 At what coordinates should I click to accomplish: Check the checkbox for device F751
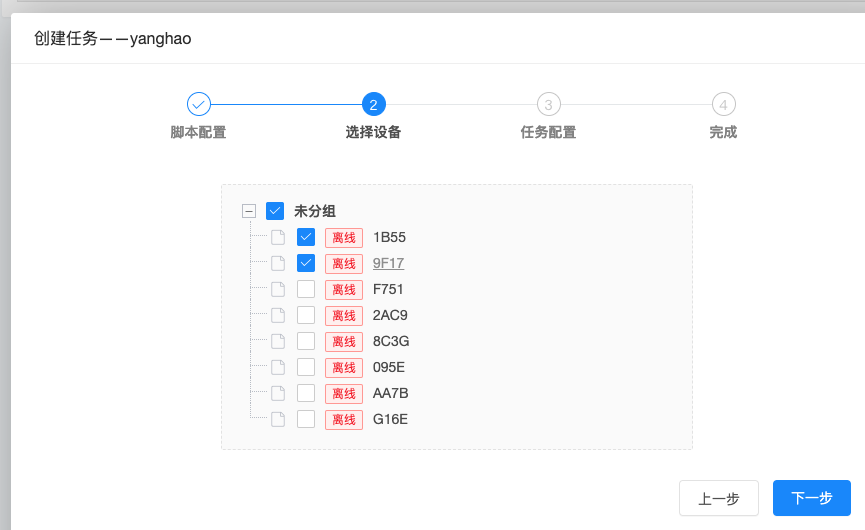coord(306,289)
